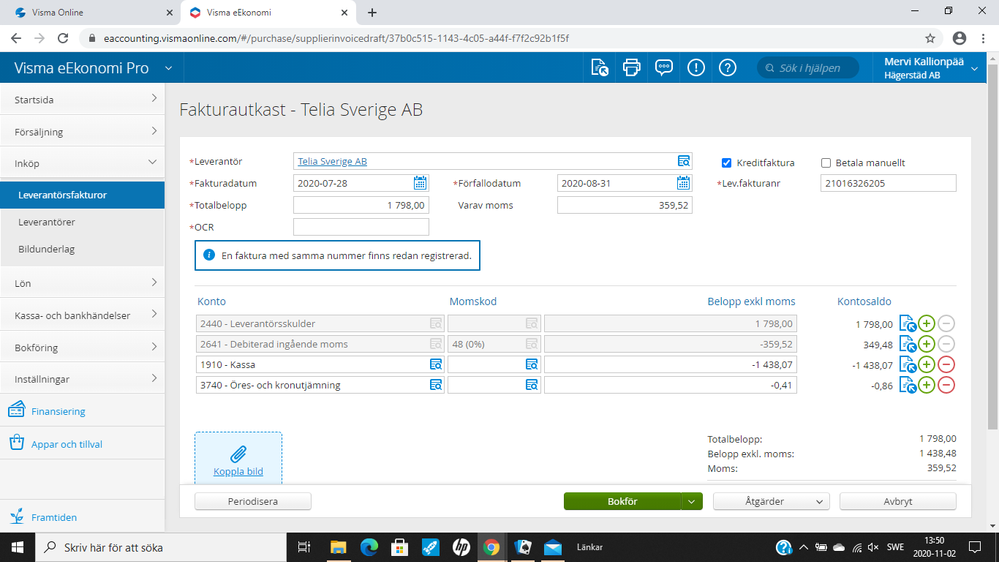Image resolution: width=999 pixels, height=562 pixels.
Task: Open supplier lookup icon in Leverantör field
Action: pyautogui.click(x=684, y=161)
